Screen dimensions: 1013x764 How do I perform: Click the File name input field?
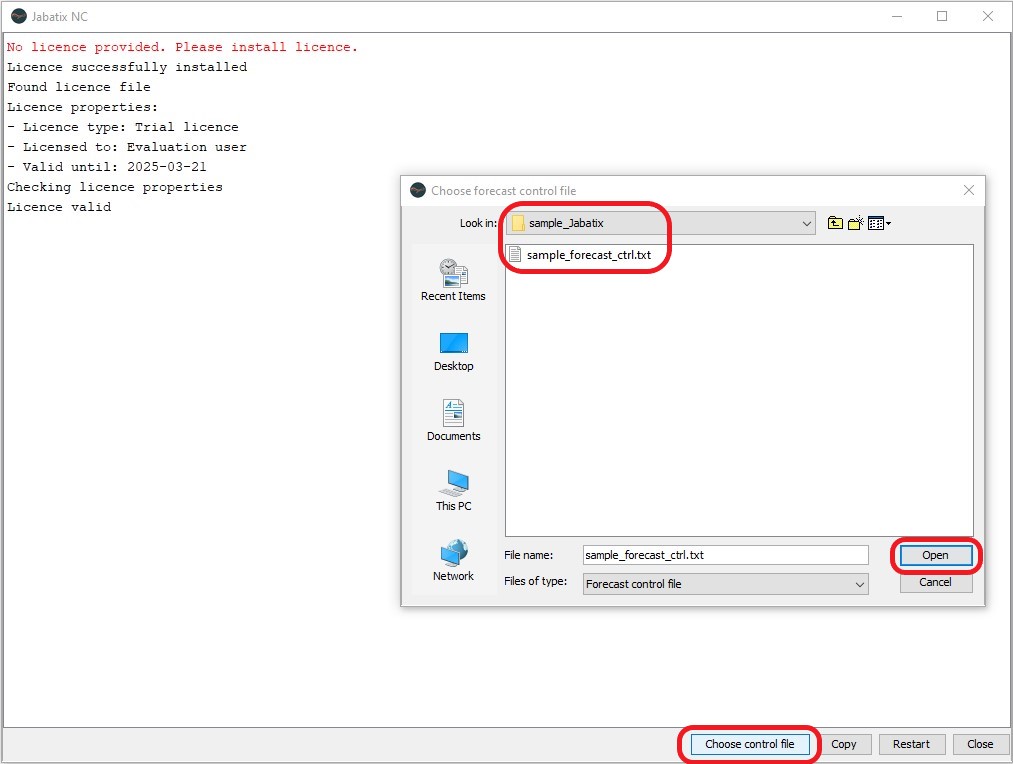725,555
